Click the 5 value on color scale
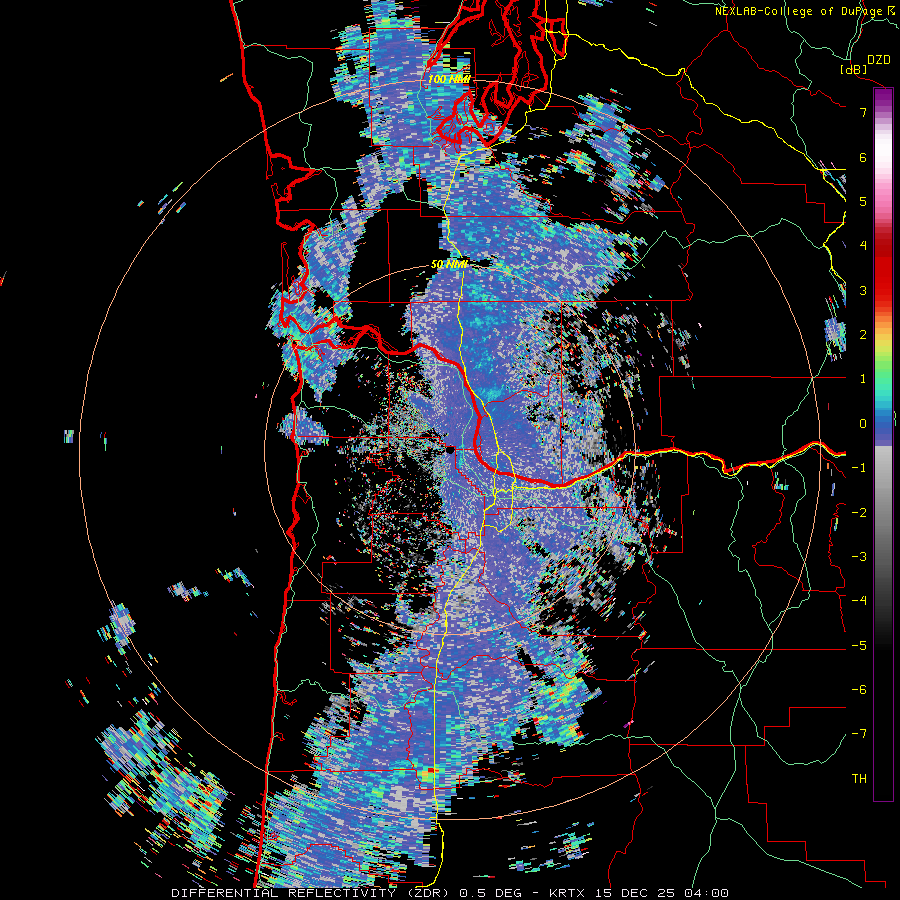The width and height of the screenshot is (900, 900). tap(863, 201)
